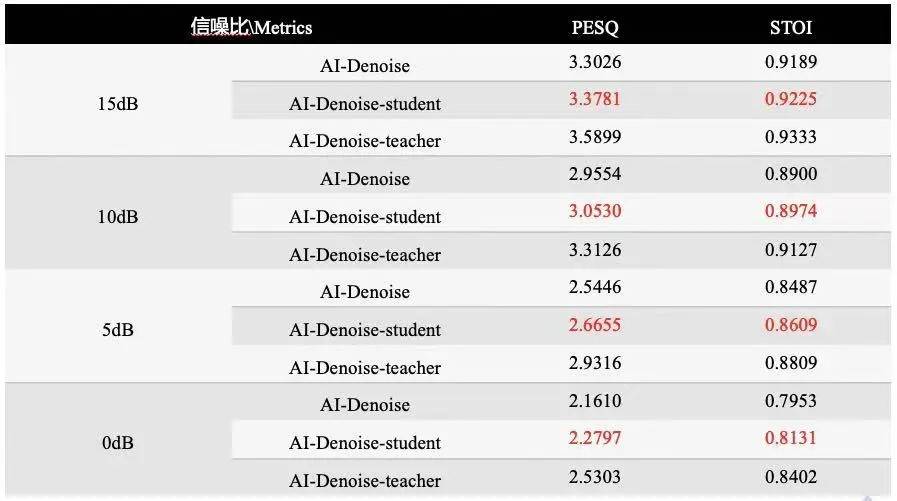Click the STOI column header
This screenshot has width=897, height=501.
[x=791, y=28]
